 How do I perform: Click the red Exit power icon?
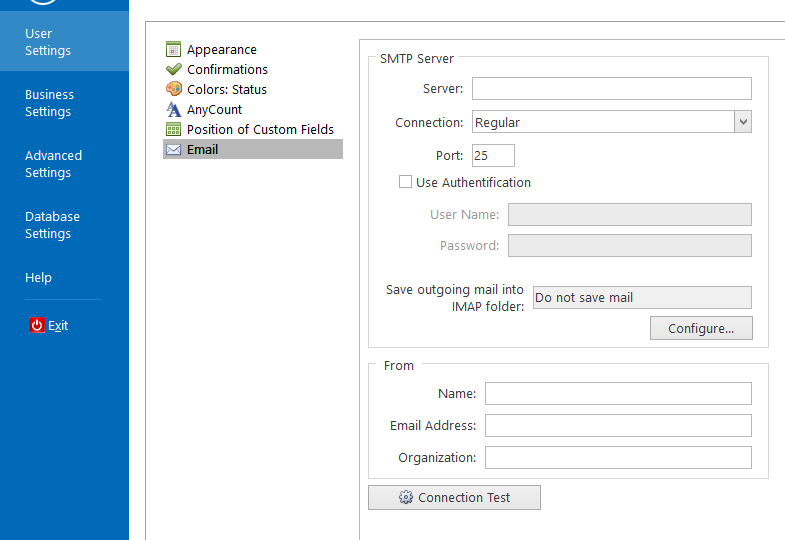click(37, 325)
